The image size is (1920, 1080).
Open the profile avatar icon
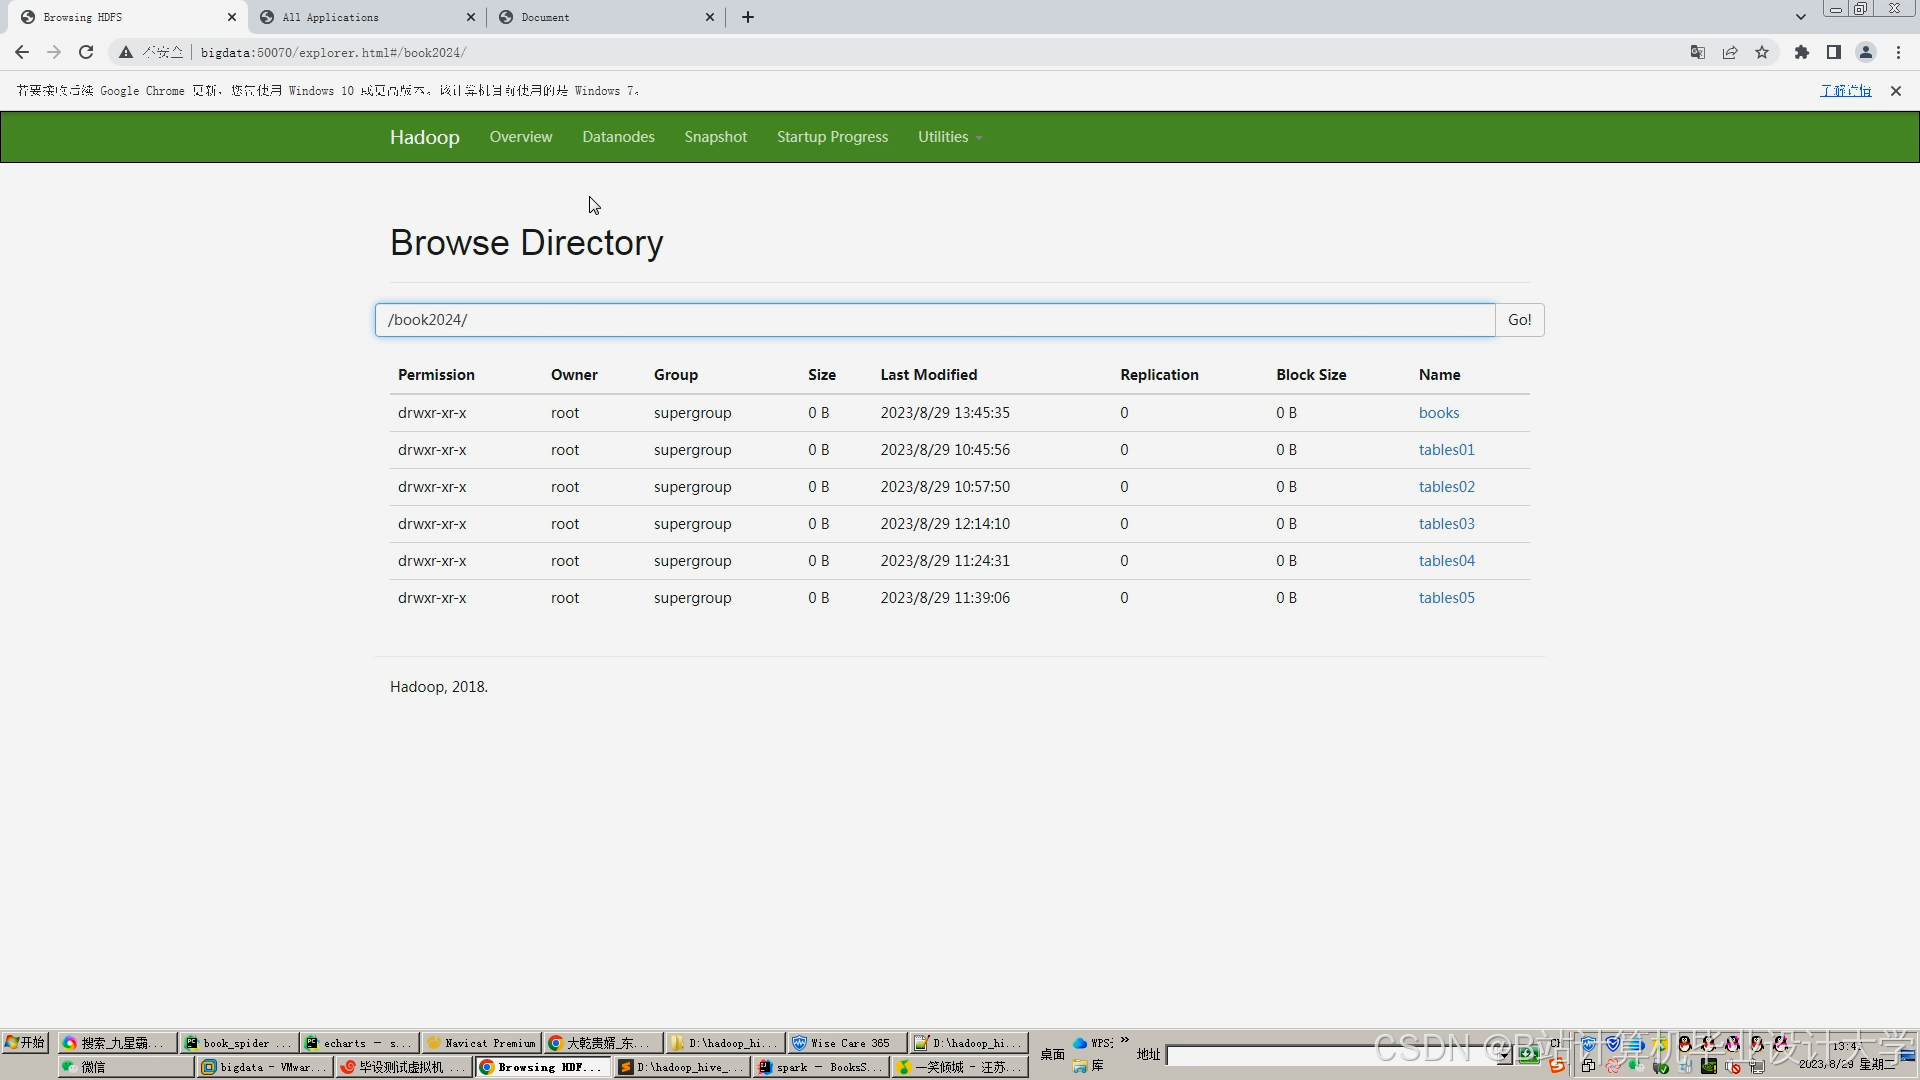(1865, 52)
